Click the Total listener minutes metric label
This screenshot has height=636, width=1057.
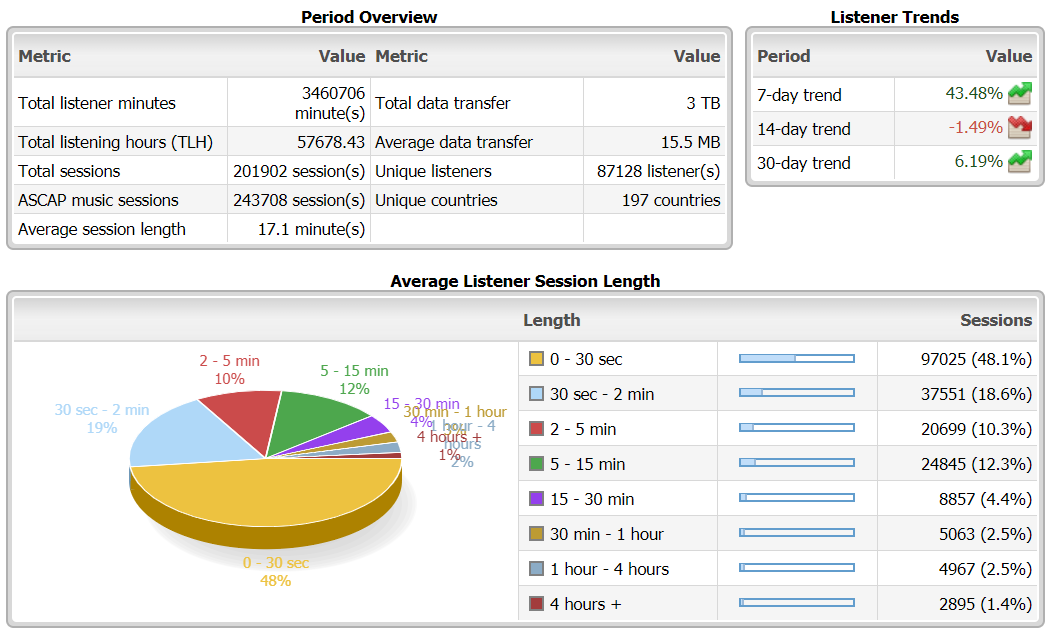click(96, 103)
